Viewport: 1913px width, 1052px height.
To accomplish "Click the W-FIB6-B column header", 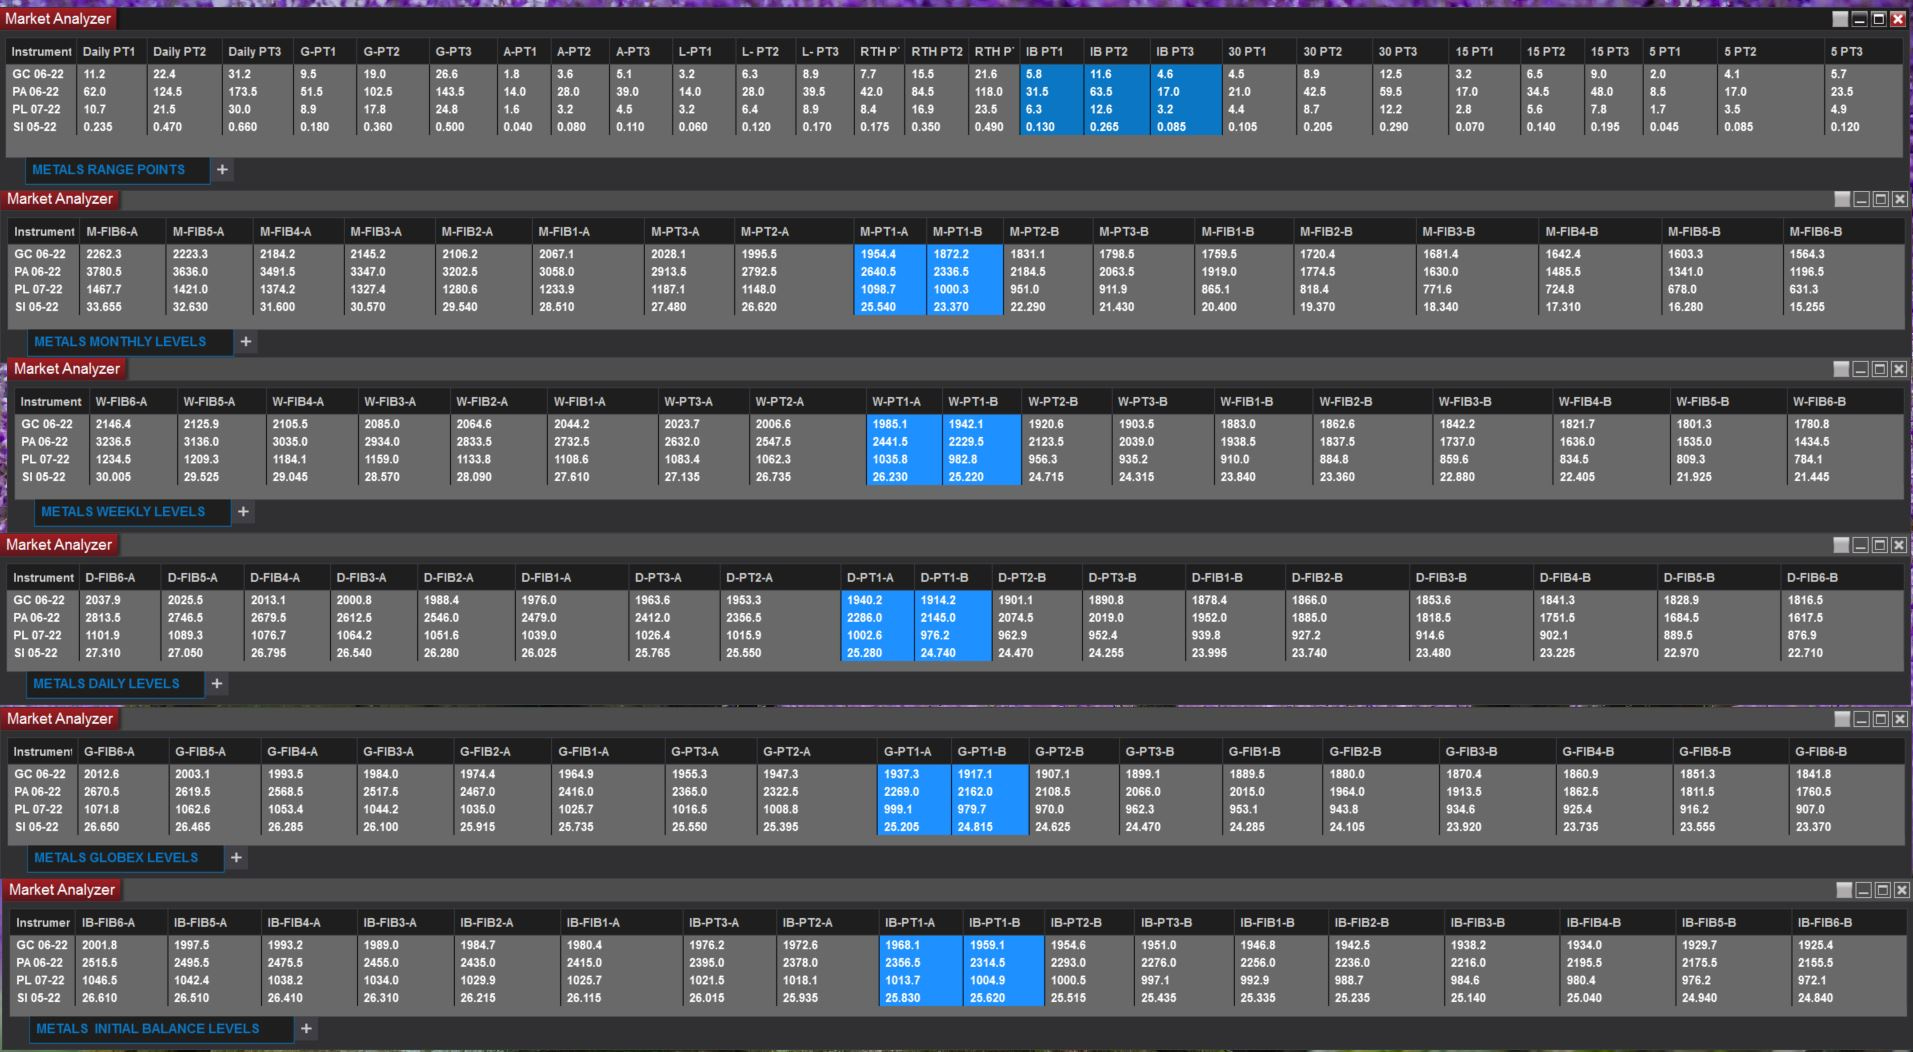I will point(1845,402).
